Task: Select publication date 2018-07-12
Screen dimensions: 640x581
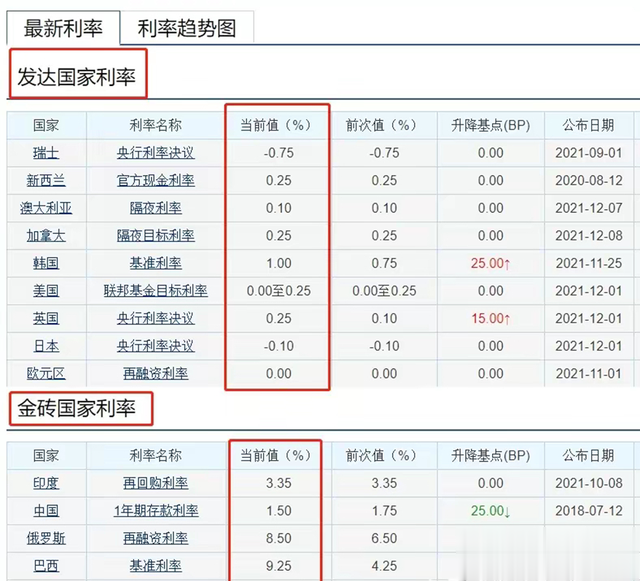Action: (x=589, y=511)
